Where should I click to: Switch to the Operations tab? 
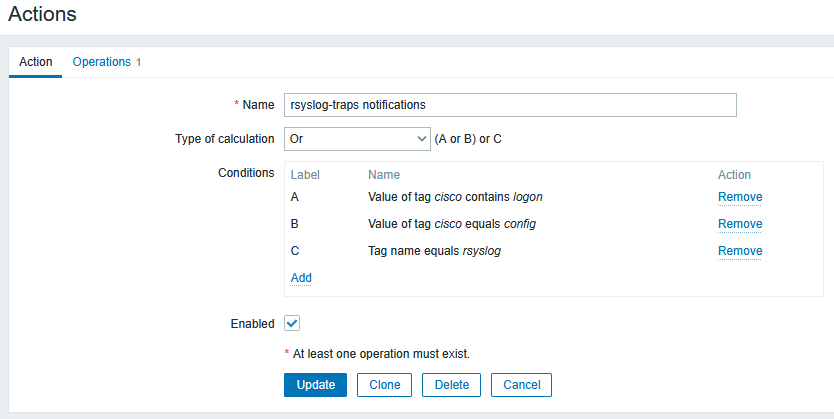tap(101, 62)
